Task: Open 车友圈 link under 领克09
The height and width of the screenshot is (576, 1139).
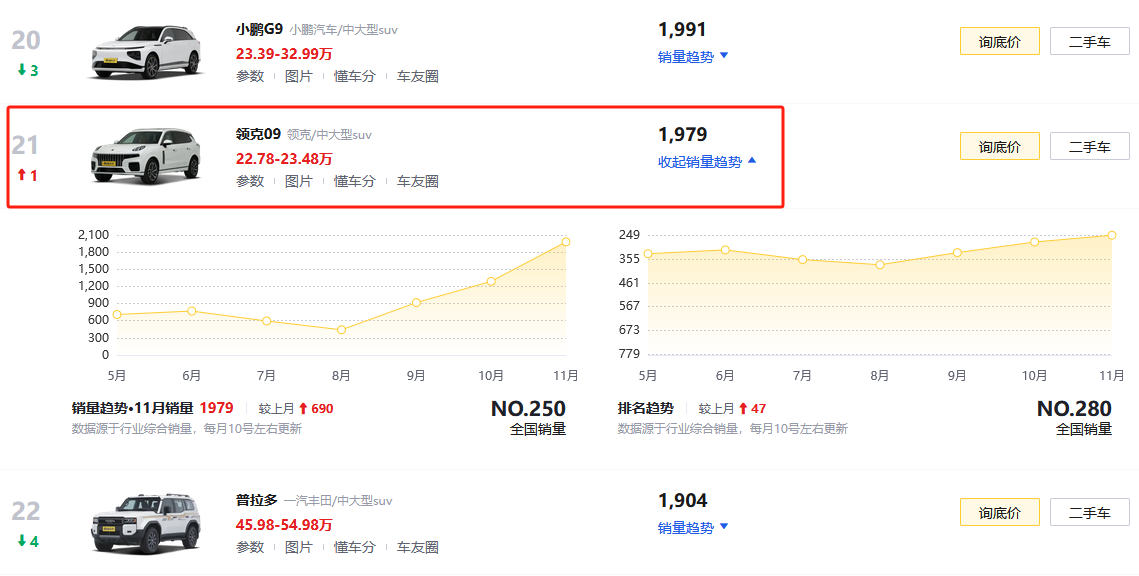Action: (x=418, y=181)
